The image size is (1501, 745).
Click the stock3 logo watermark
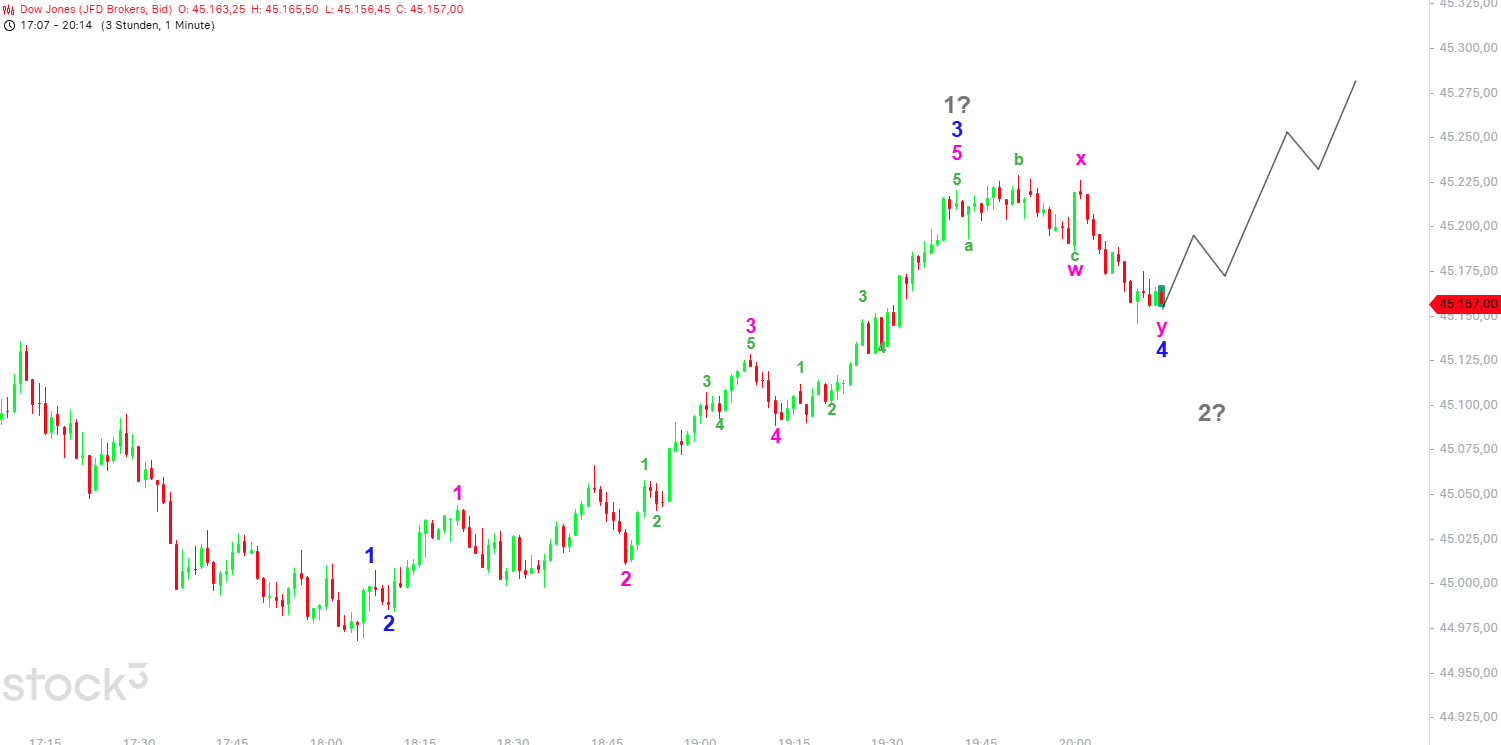(x=74, y=682)
